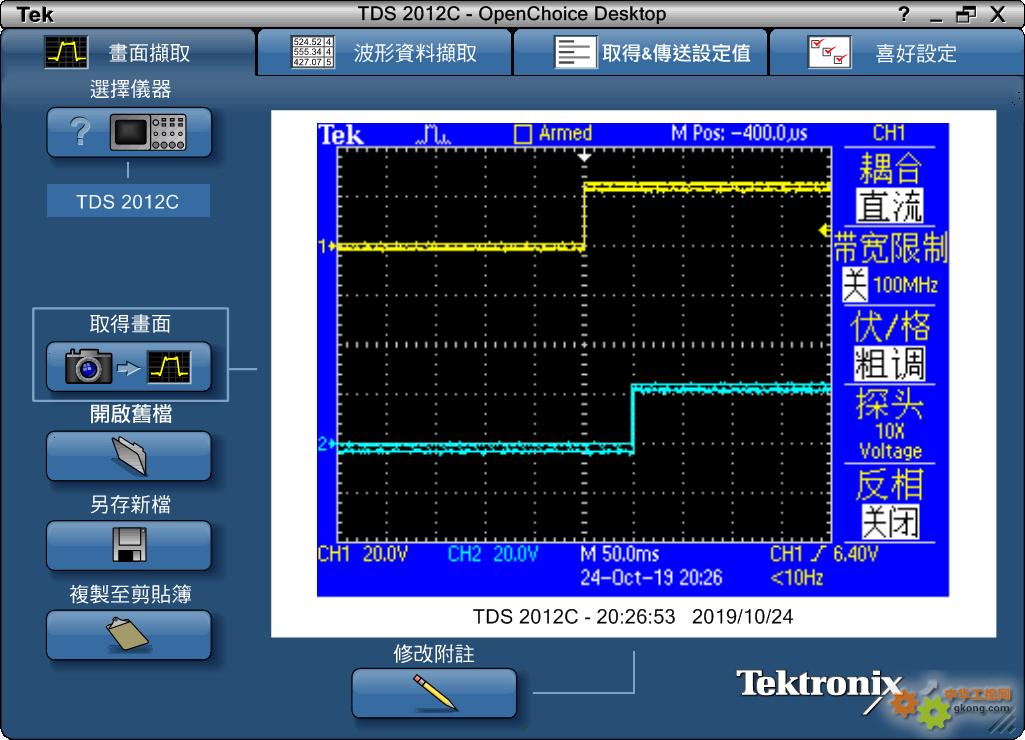Minimize the OpenChoice Desktop window
The width and height of the screenshot is (1025, 740).
tap(936, 15)
